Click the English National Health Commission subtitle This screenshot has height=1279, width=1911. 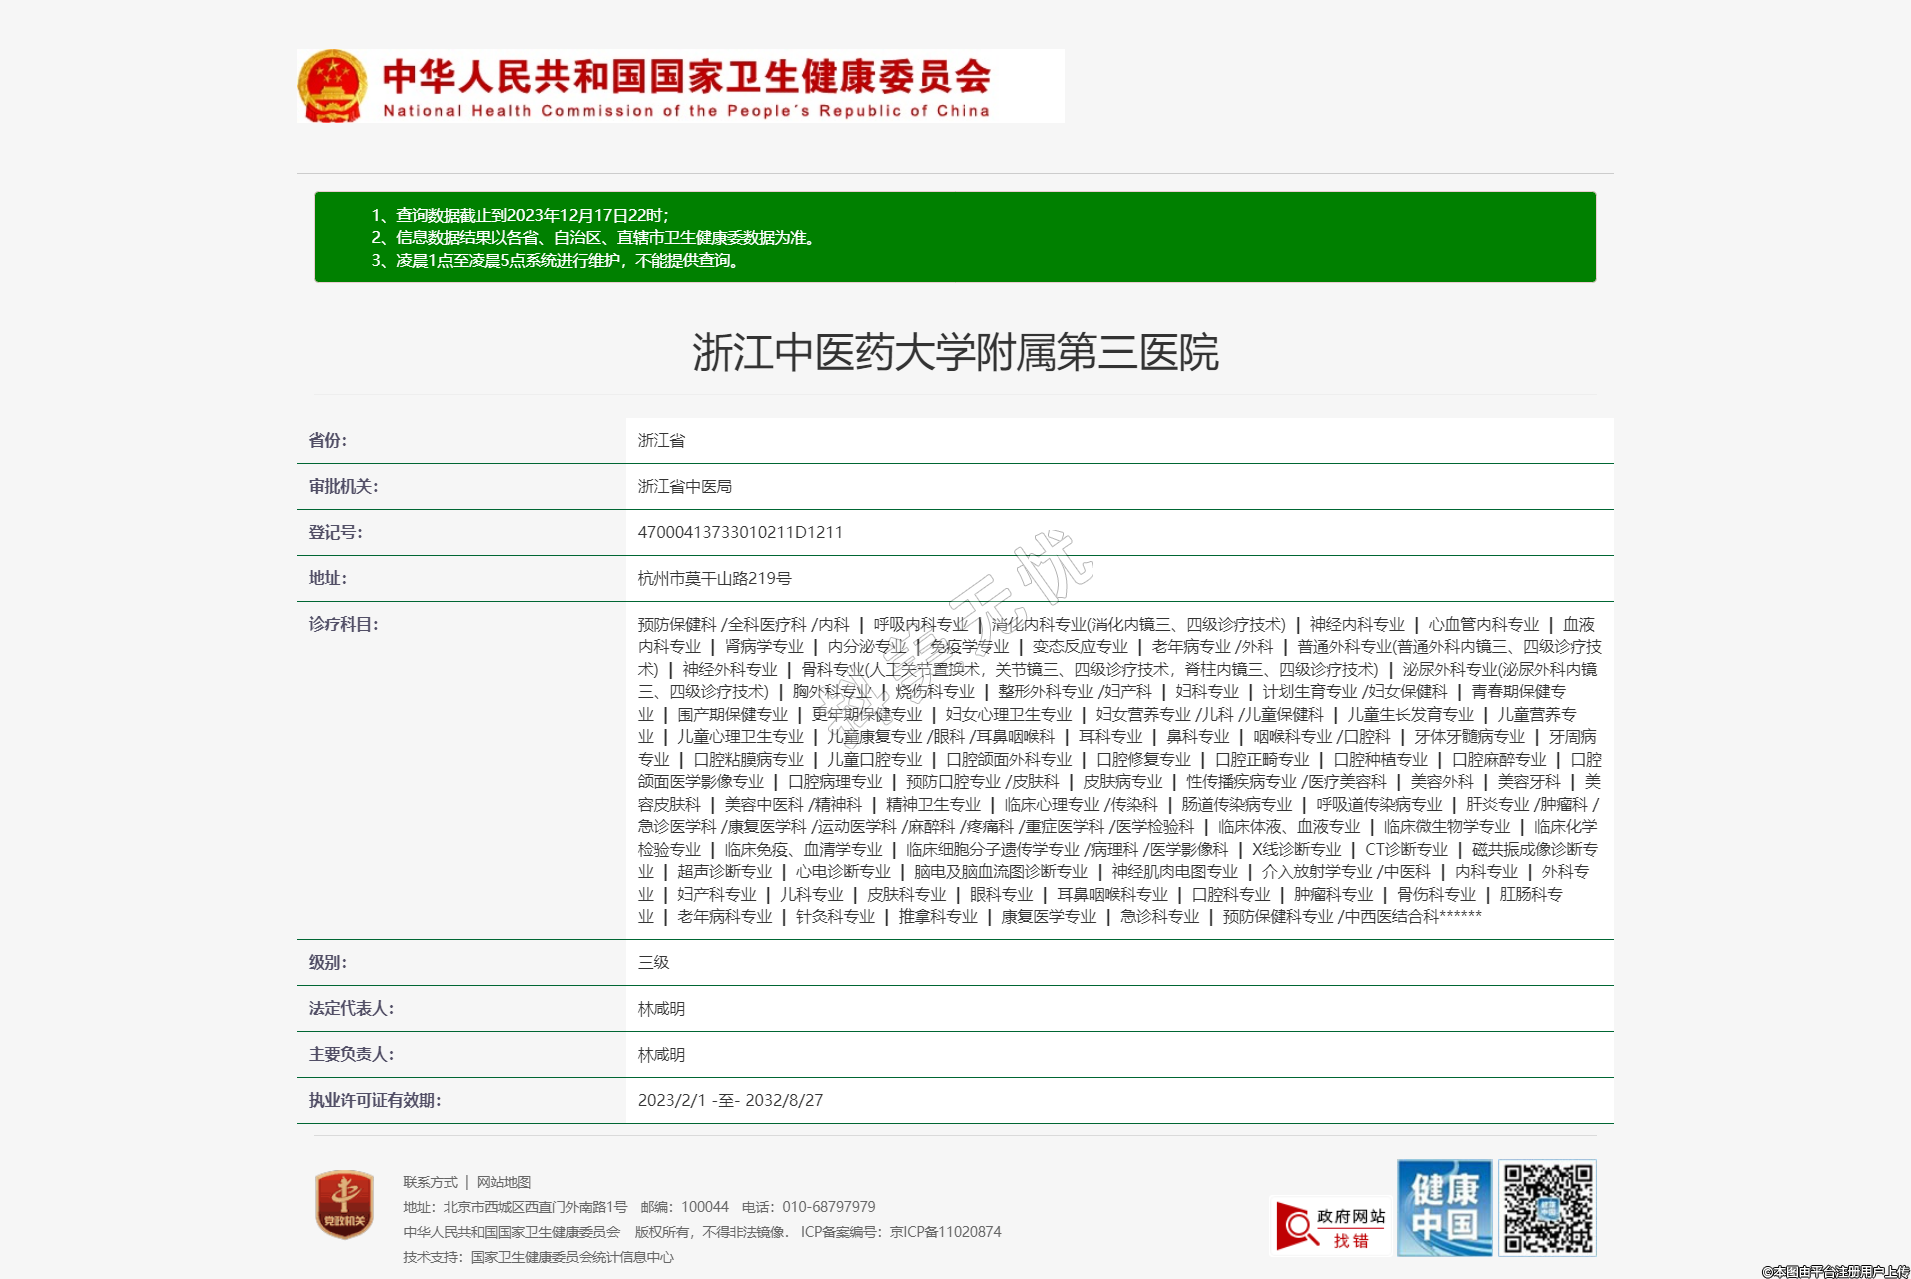click(x=686, y=111)
